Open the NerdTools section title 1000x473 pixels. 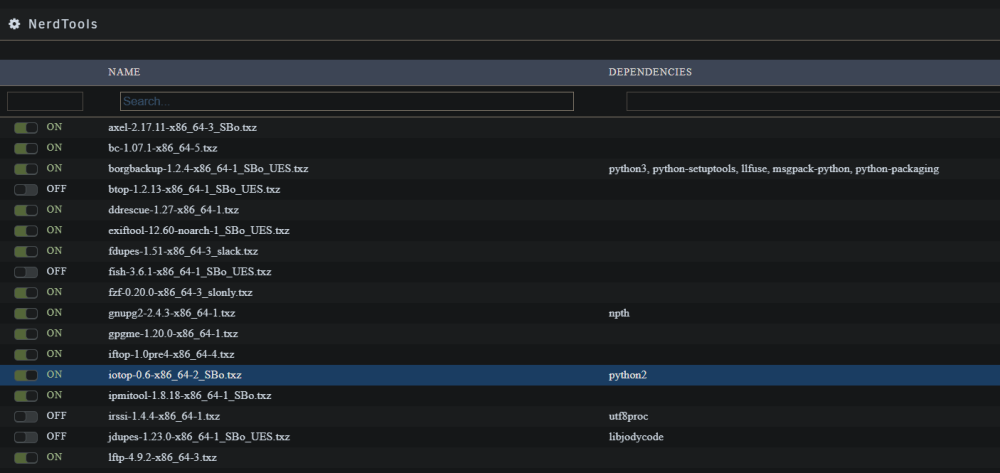[62, 24]
